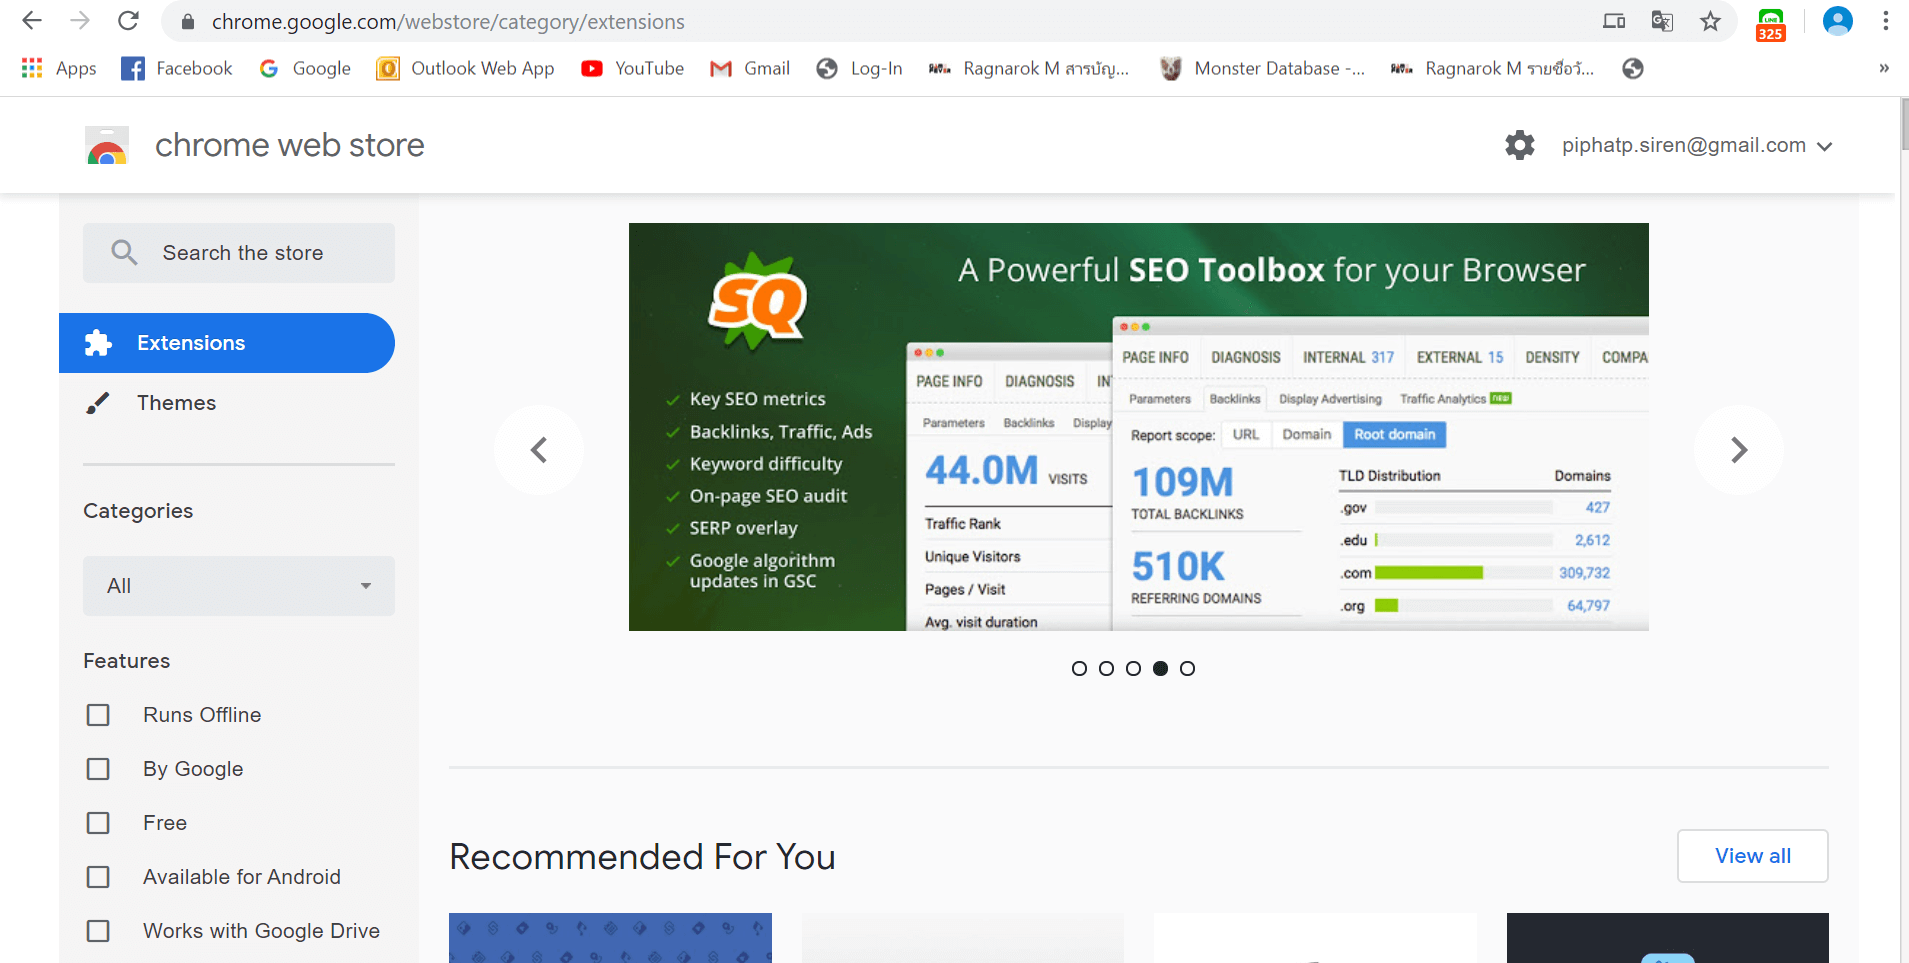
Task: Open the Log-In bookmark
Action: 860,68
